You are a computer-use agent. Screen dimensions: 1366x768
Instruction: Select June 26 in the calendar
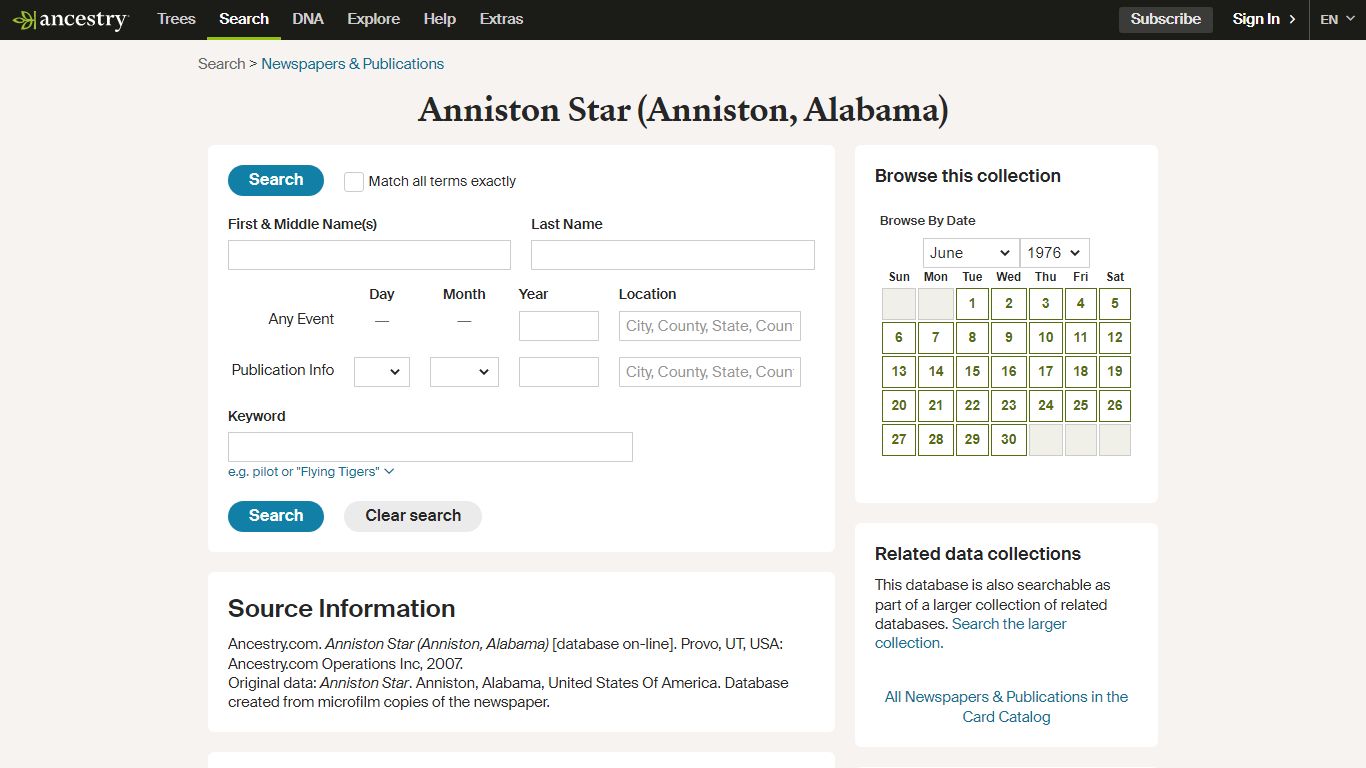pos(1115,406)
